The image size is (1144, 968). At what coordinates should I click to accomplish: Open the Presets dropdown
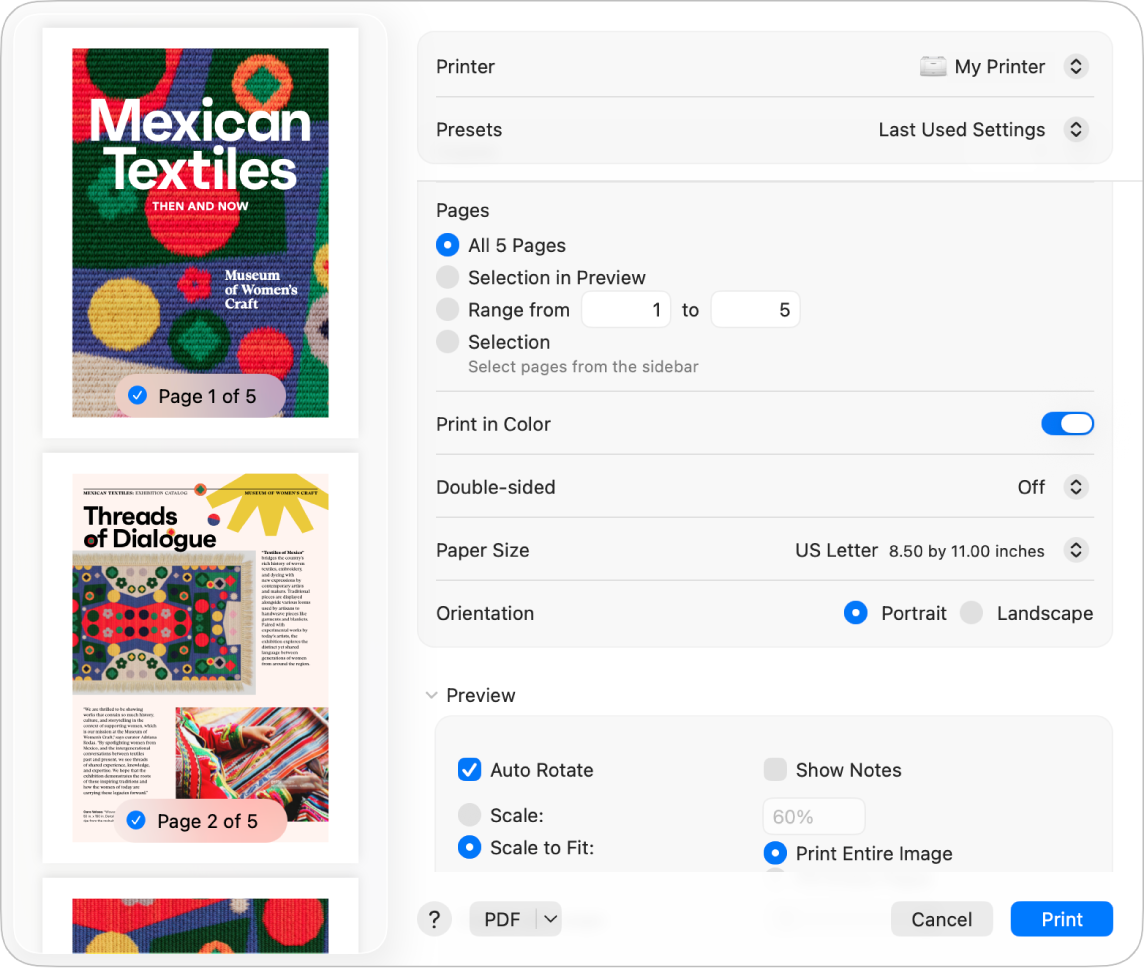pos(1076,129)
